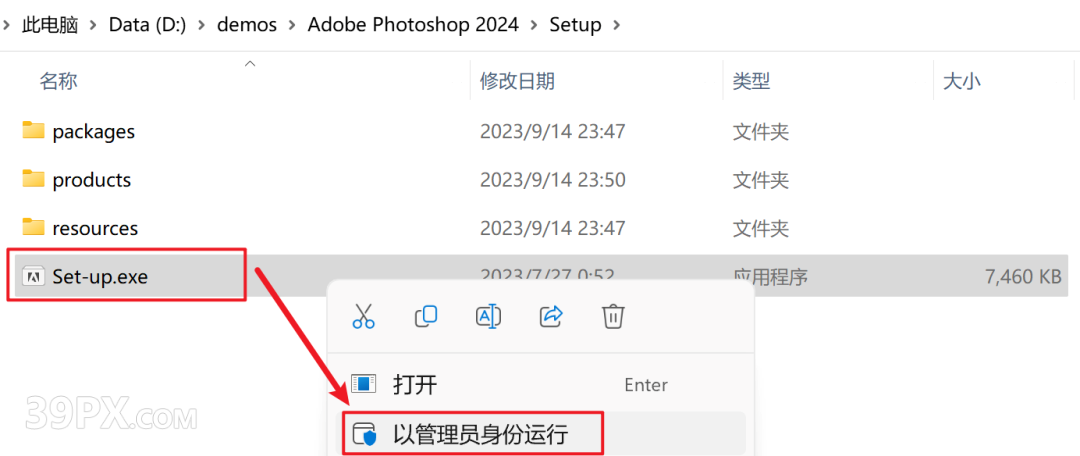Expand the chevron after Setup in path
Image resolution: width=1080 pixels, height=456 pixels.
[x=616, y=25]
